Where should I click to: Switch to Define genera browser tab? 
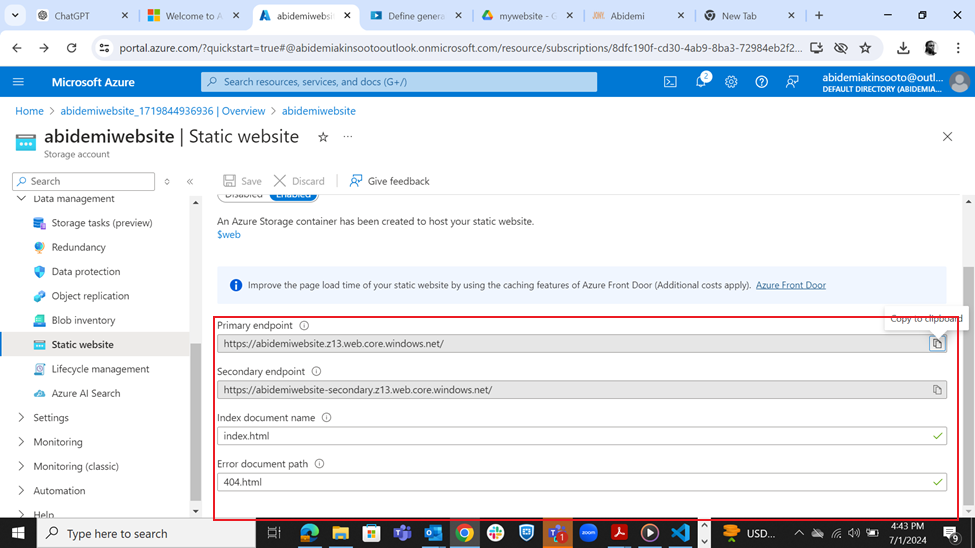[417, 16]
